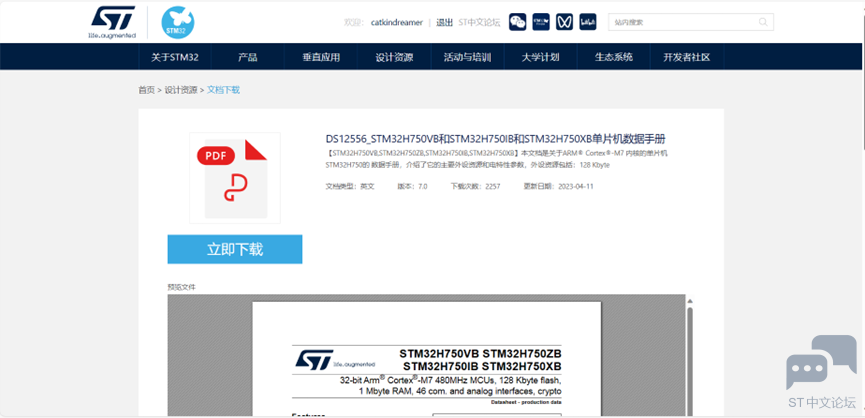This screenshot has height=418, width=865.
Task: Open the 产品 menu
Action: [248, 57]
